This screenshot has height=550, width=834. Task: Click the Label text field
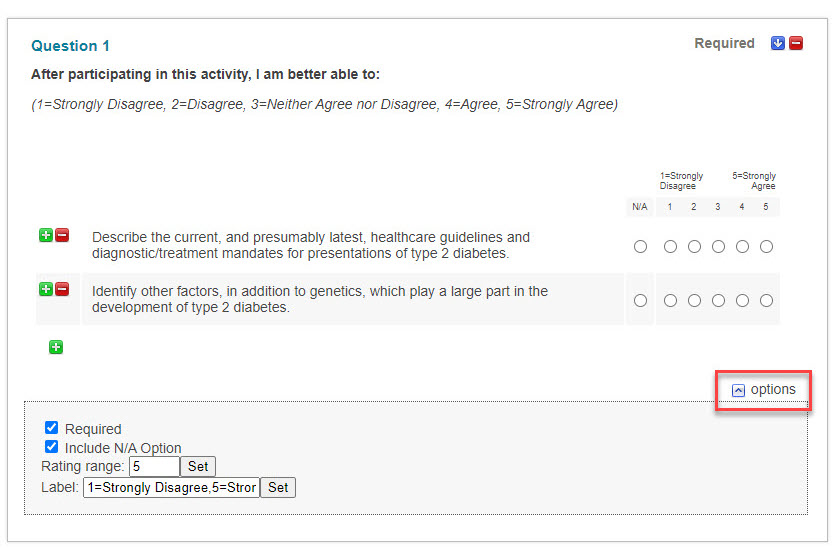[x=171, y=487]
